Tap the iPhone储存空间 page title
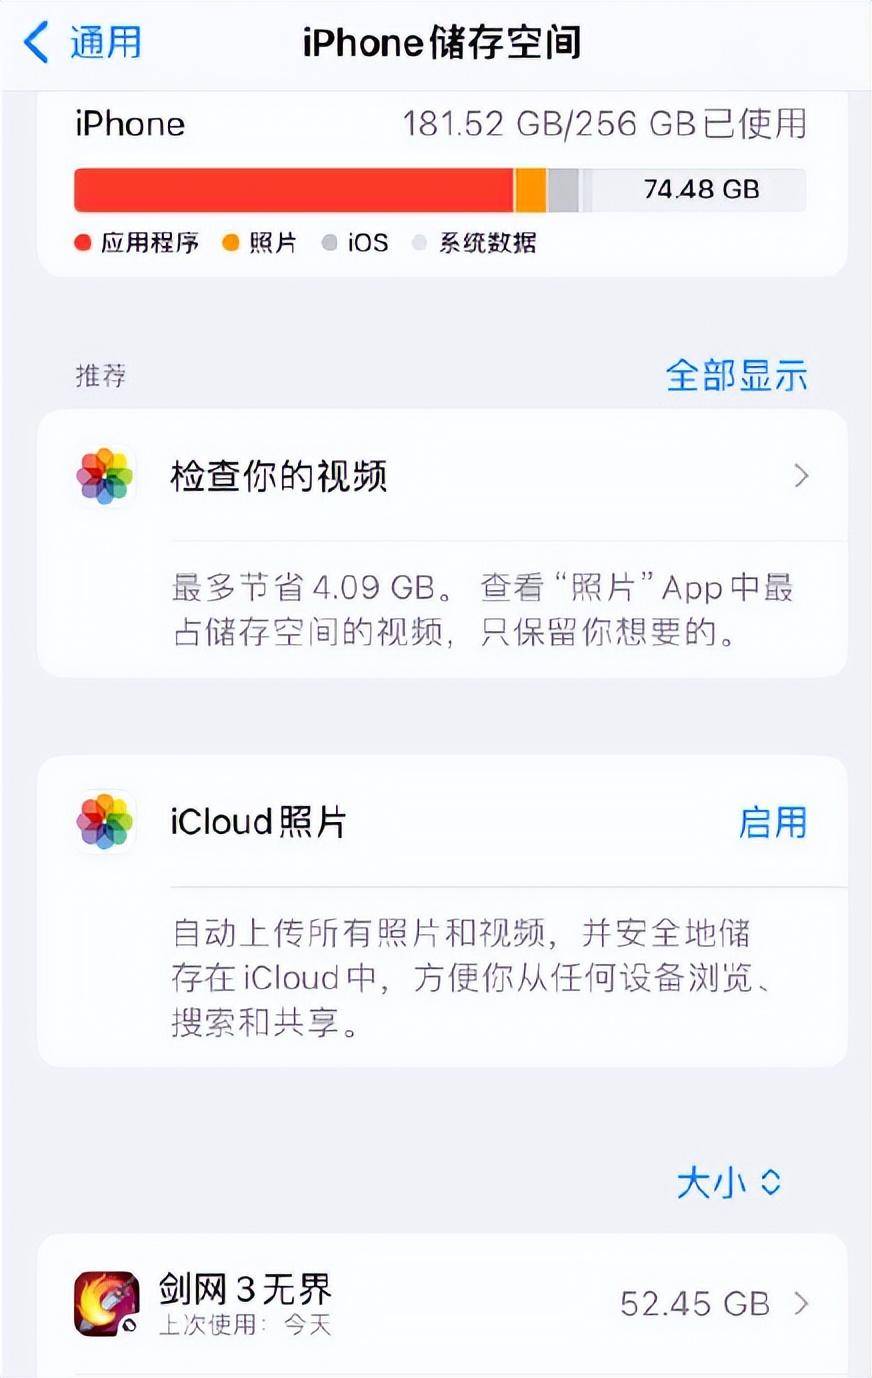The height and width of the screenshot is (1378, 872). click(442, 43)
